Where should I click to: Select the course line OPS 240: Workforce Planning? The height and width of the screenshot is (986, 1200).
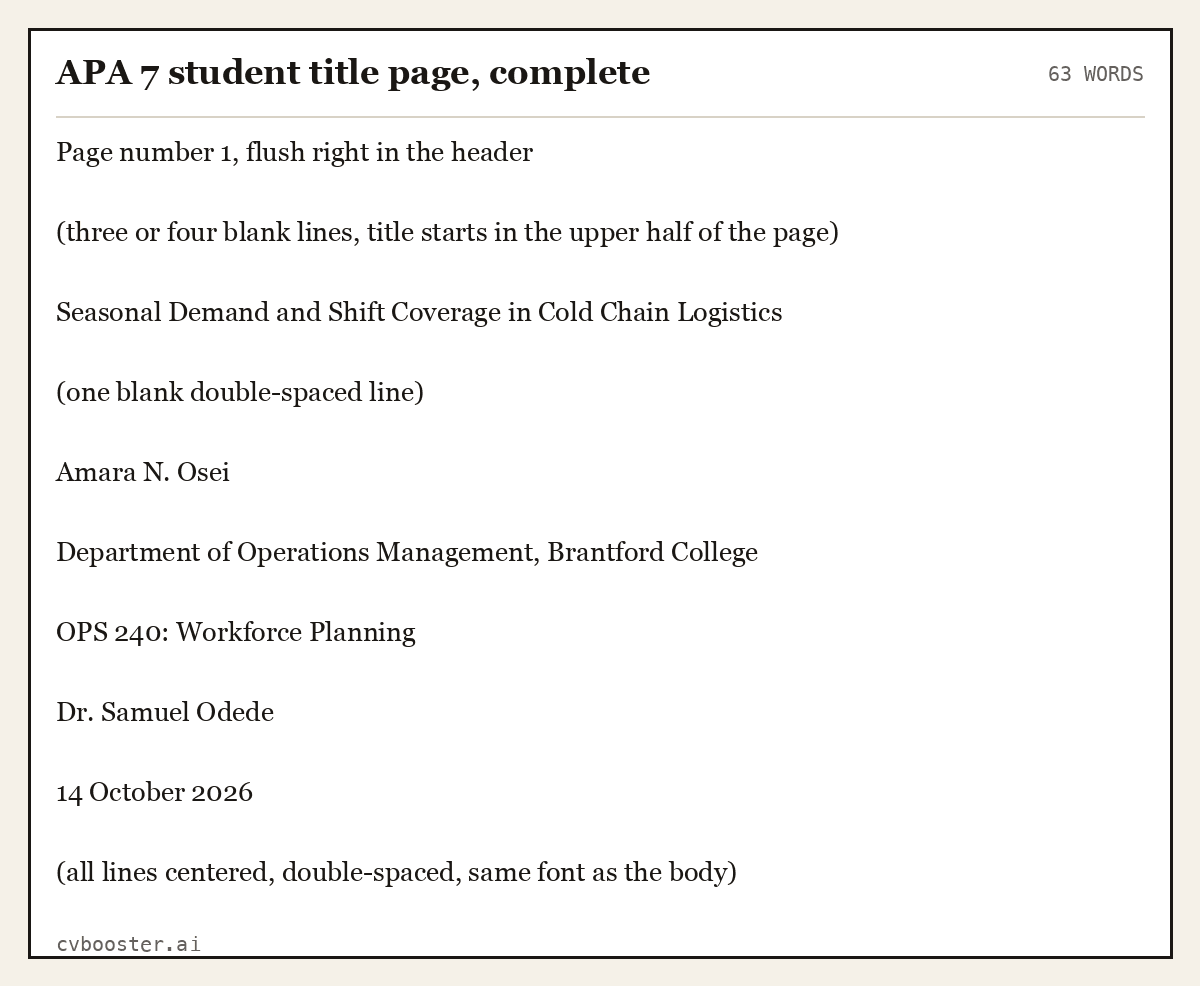(x=236, y=632)
